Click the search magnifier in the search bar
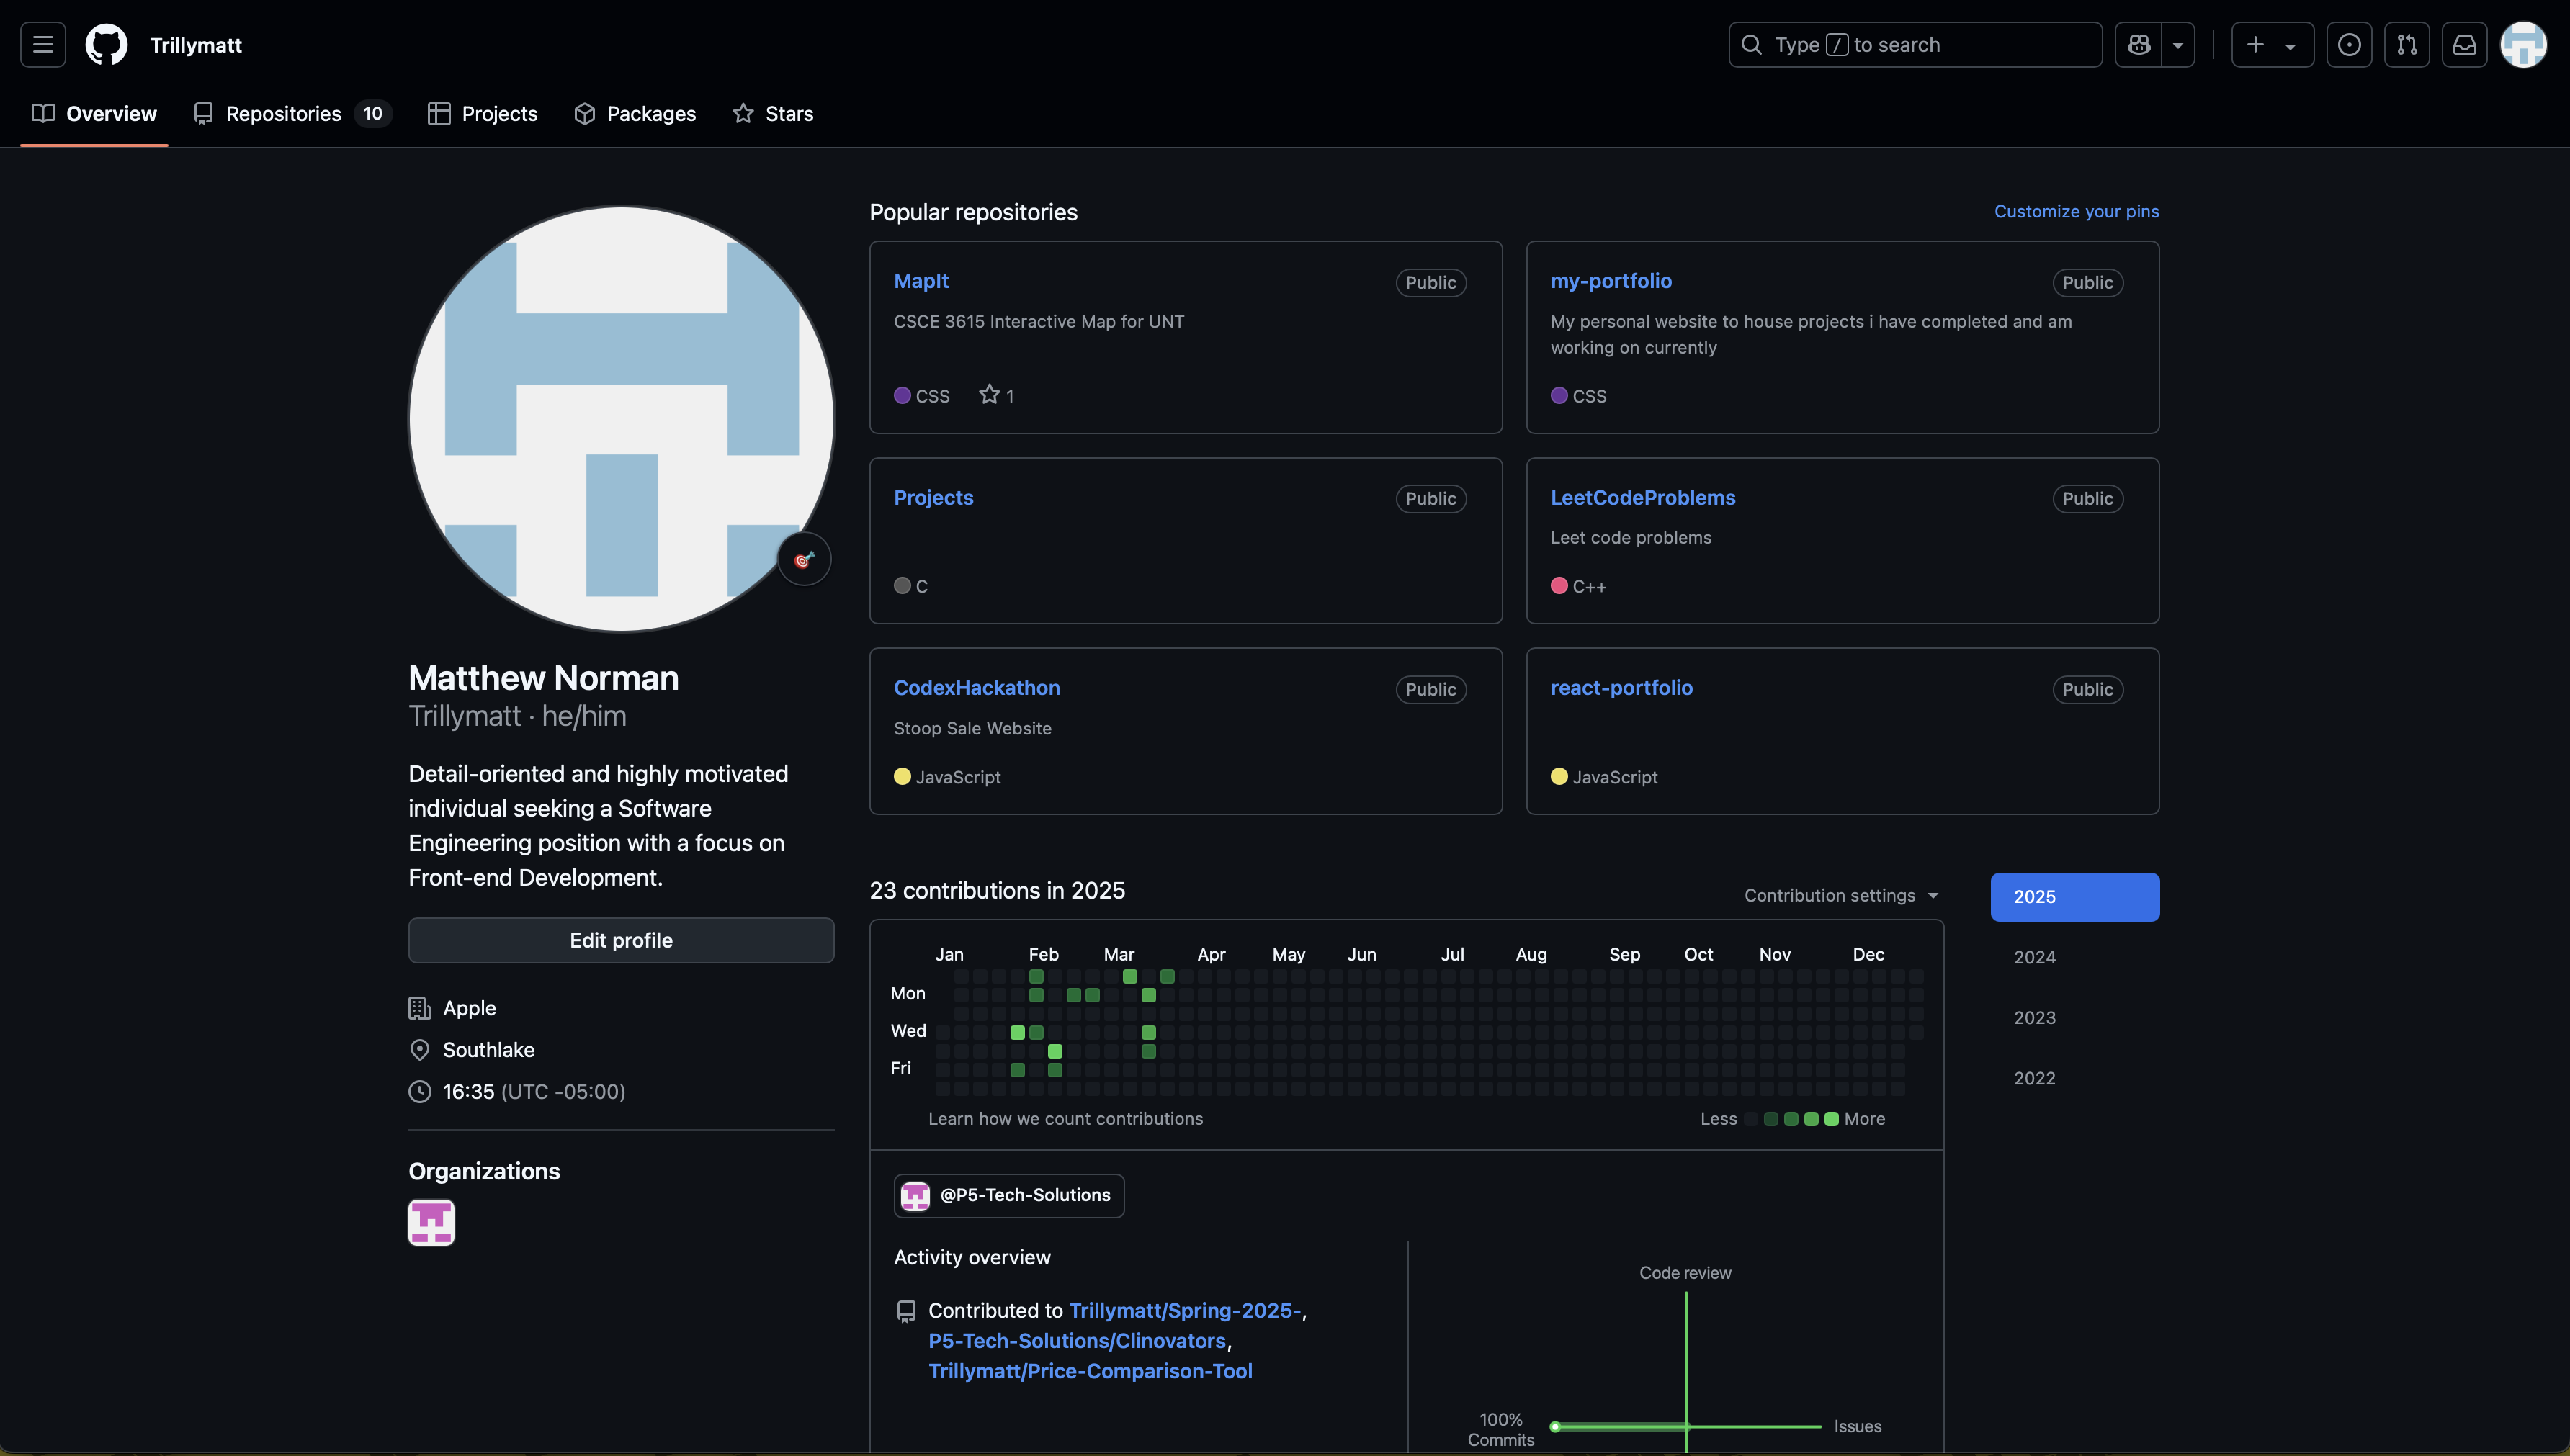 [1752, 44]
